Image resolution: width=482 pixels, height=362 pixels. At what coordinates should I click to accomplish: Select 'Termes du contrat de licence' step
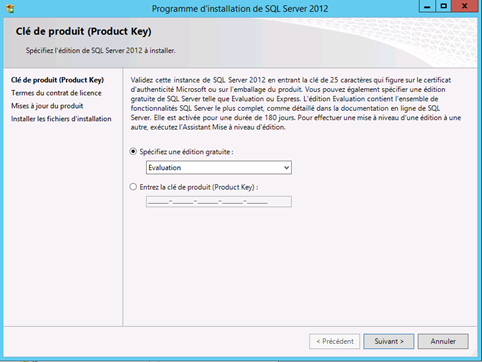coord(56,93)
